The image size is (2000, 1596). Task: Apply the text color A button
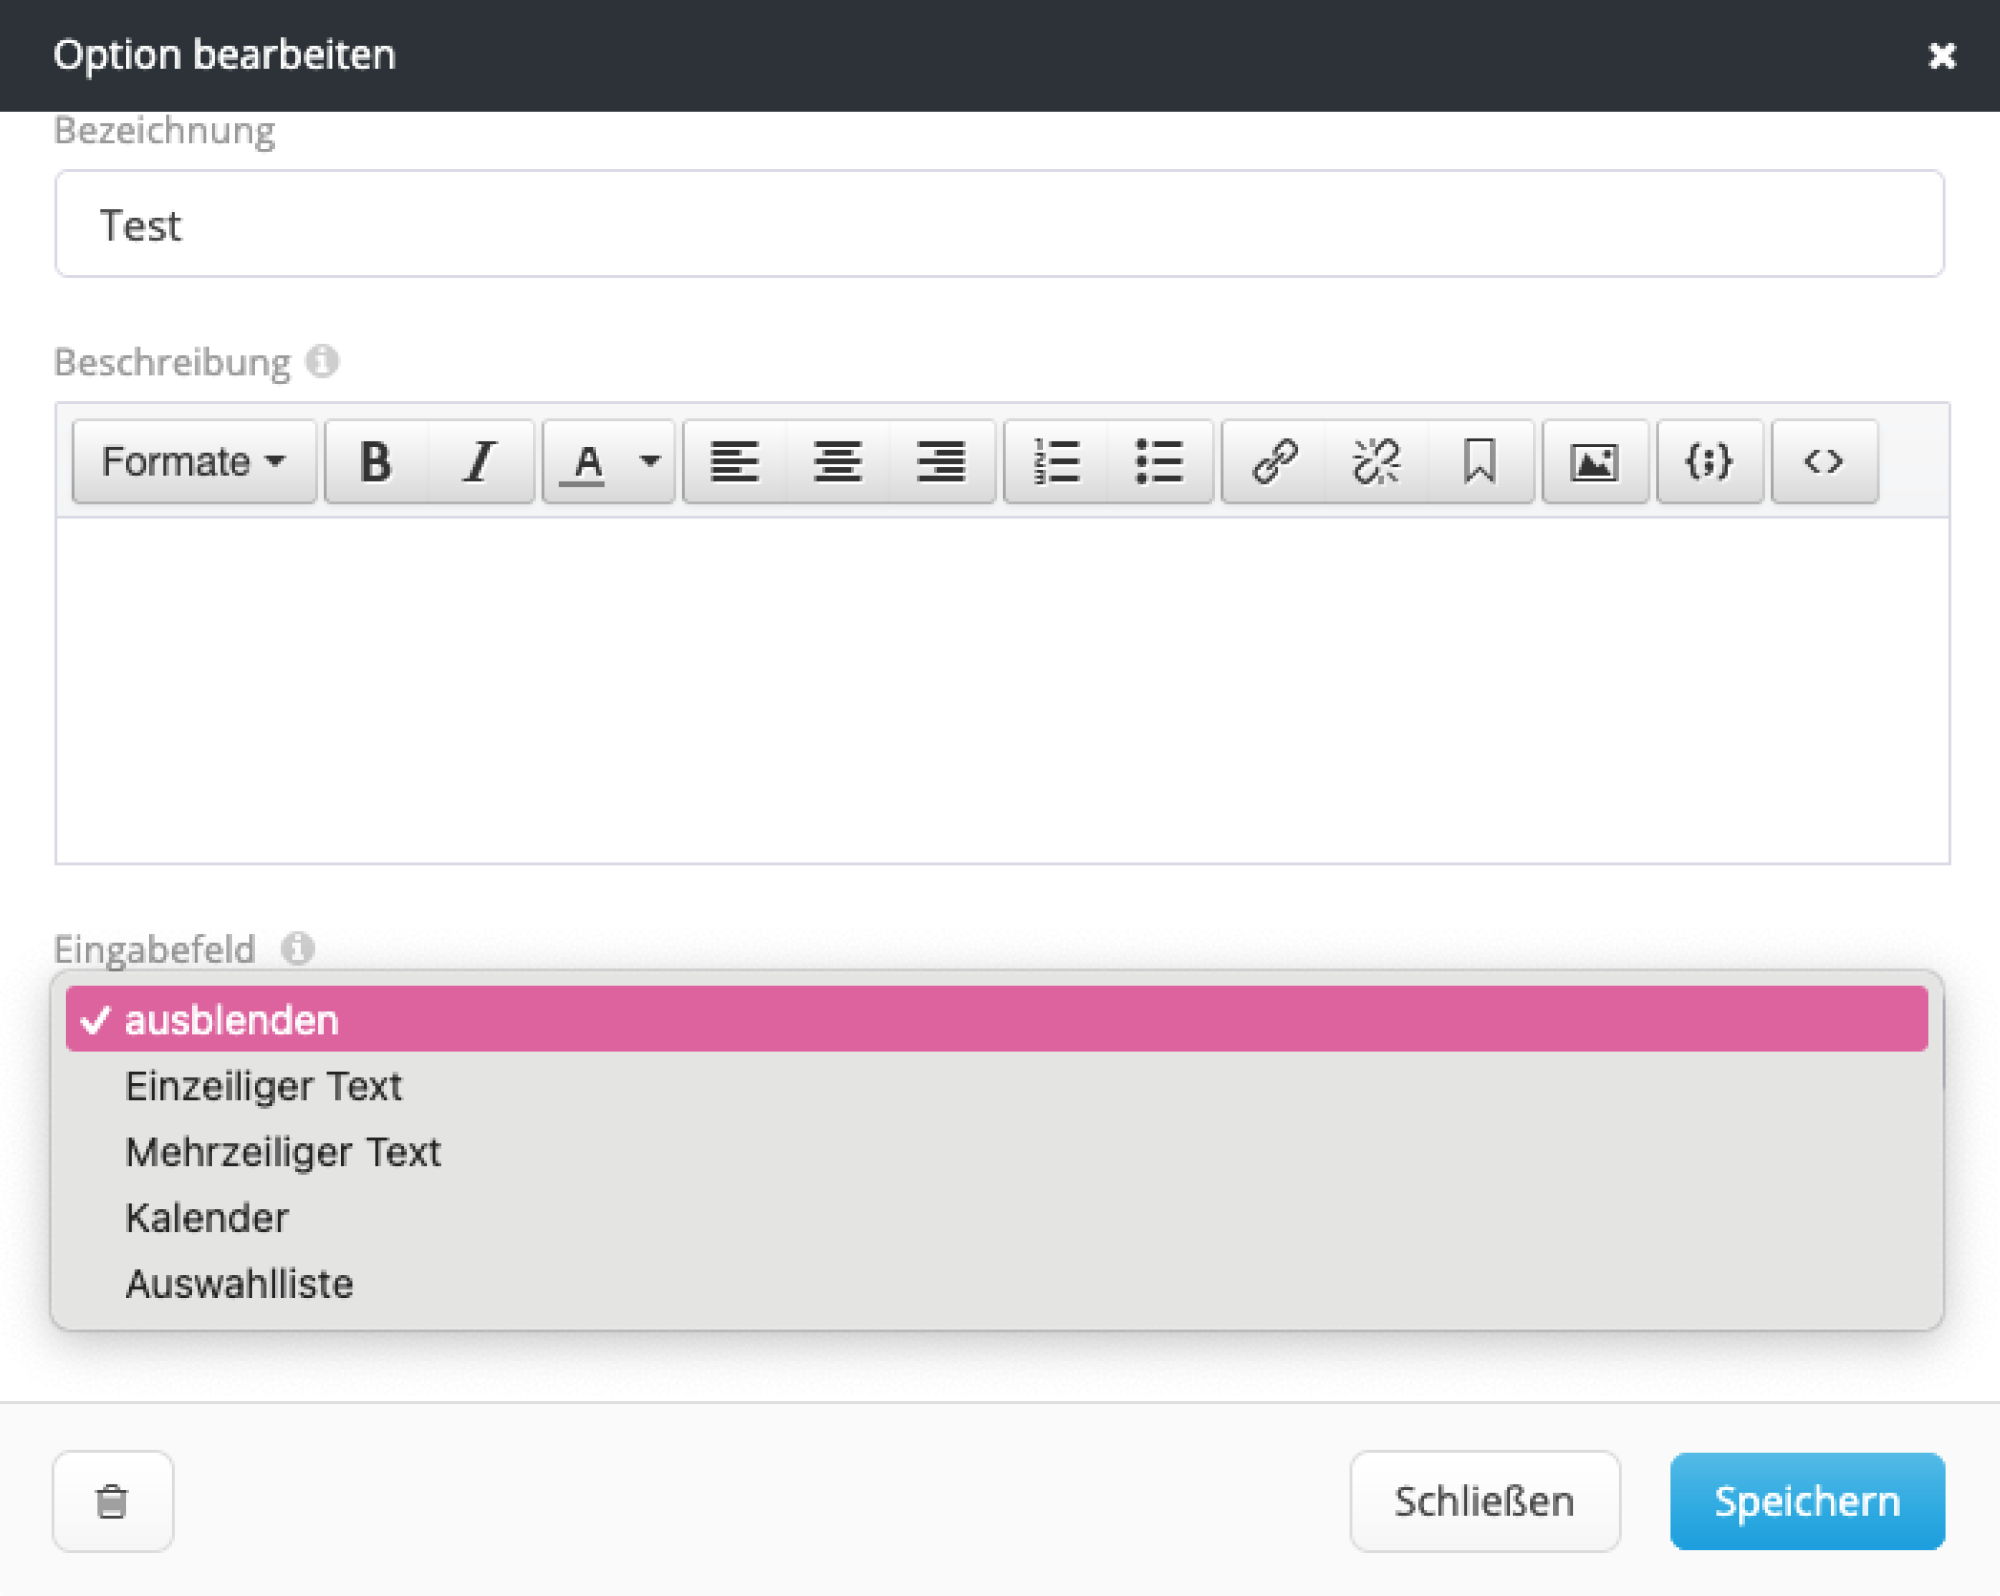coord(588,462)
